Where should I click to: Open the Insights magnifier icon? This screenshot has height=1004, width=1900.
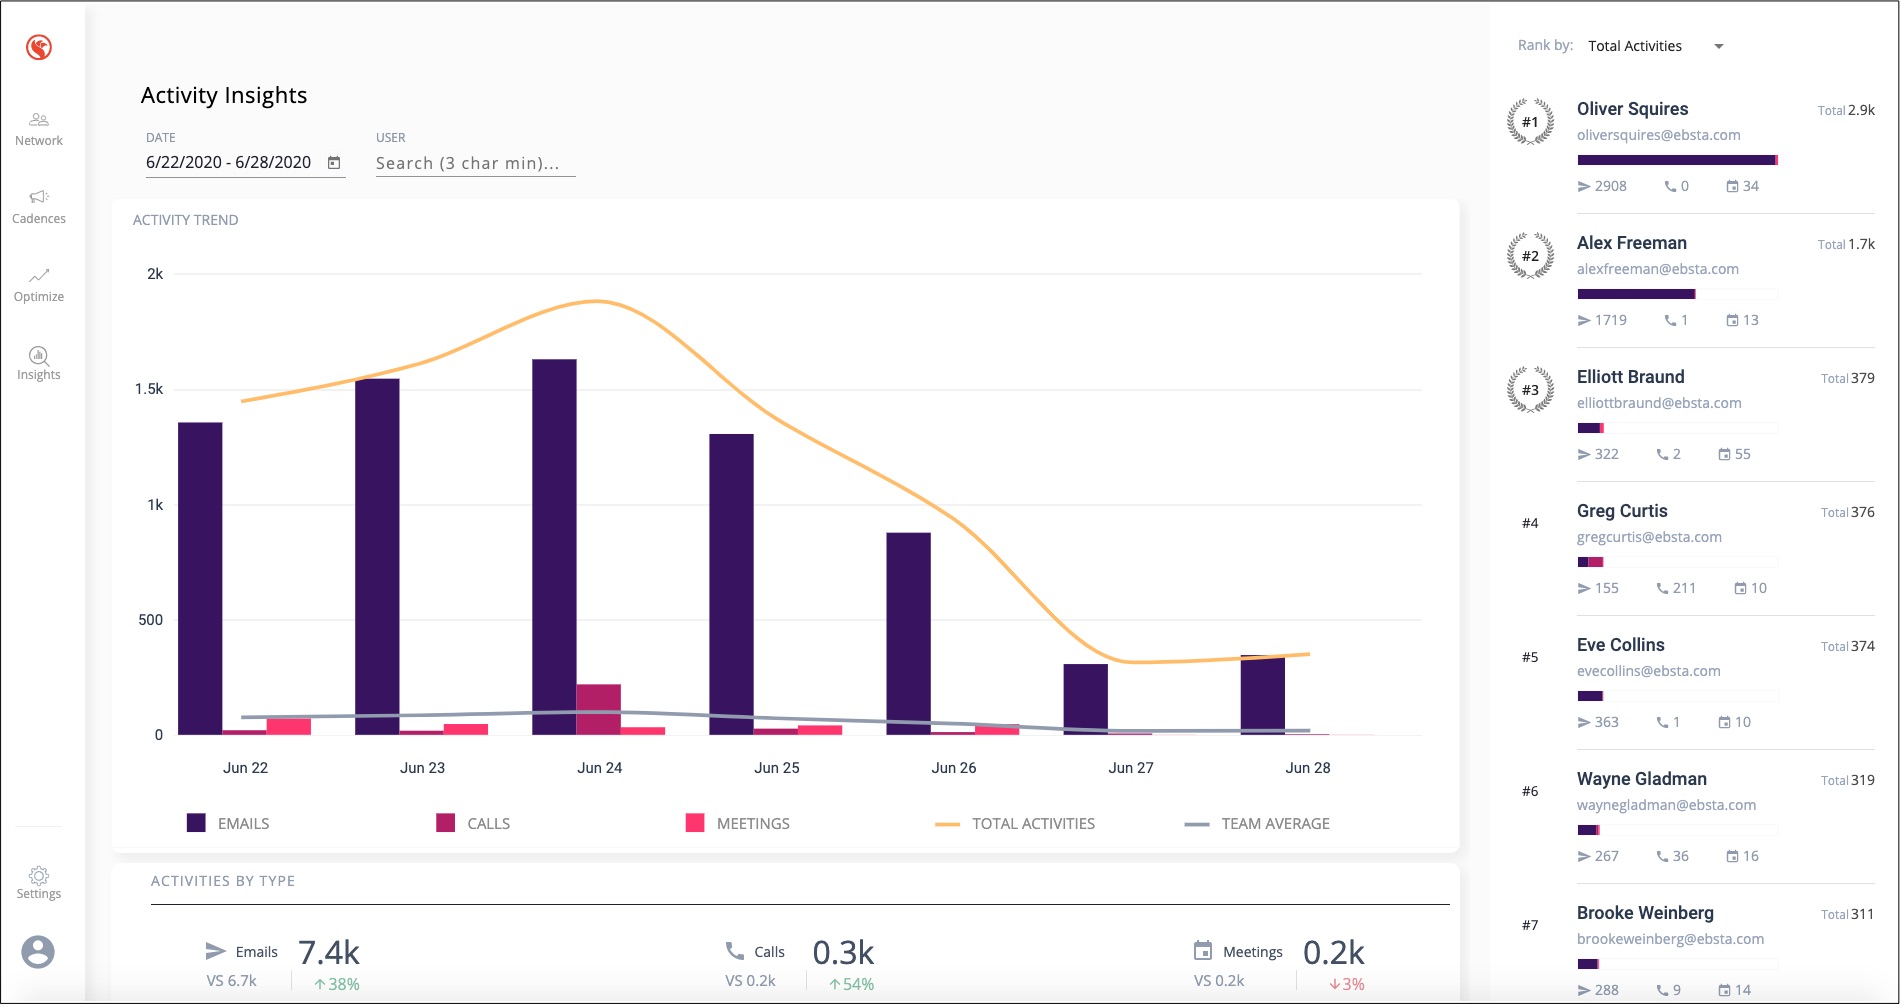click(39, 355)
